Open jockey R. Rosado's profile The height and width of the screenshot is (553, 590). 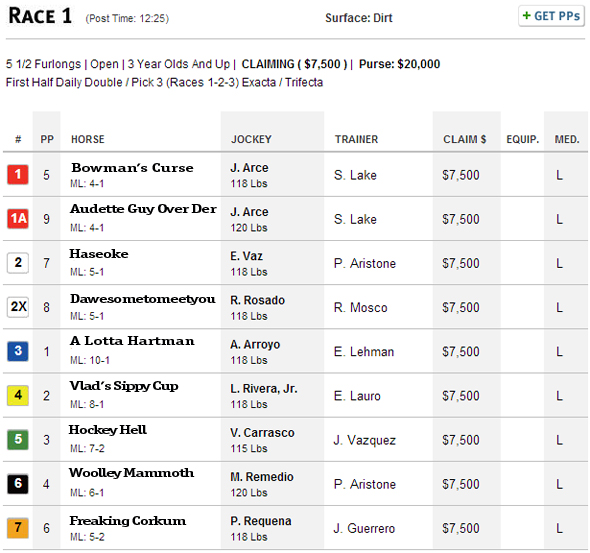(x=258, y=300)
